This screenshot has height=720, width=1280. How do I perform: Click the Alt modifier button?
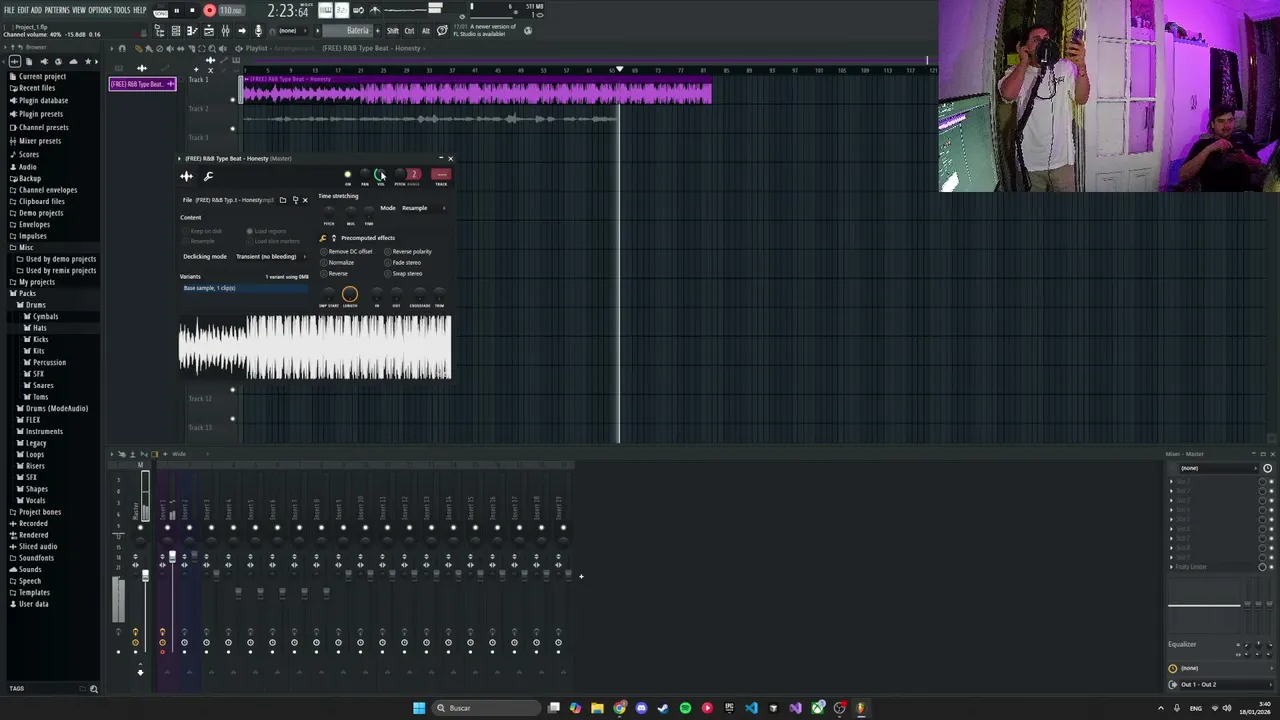point(425,31)
